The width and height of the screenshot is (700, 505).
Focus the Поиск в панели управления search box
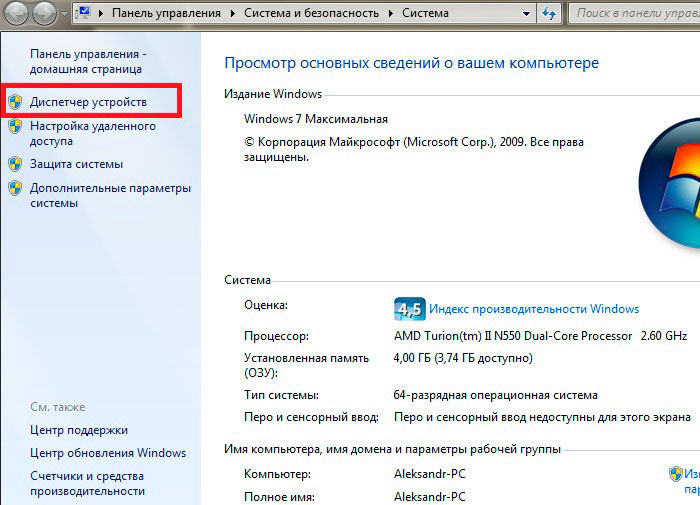pyautogui.click(x=634, y=13)
